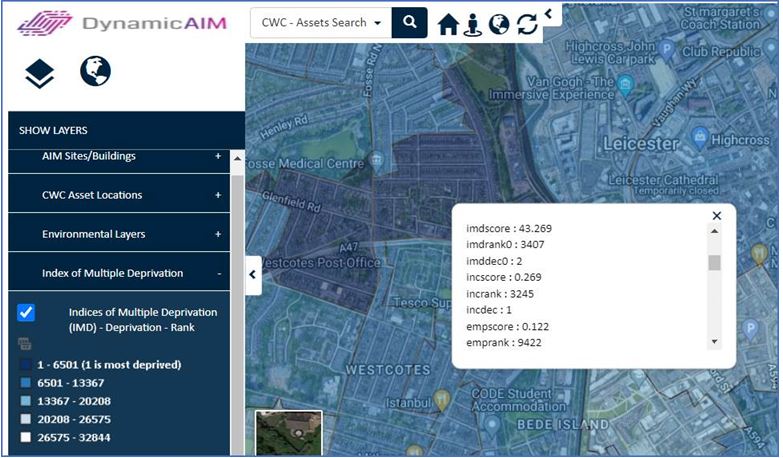Click the search magnifier button
Viewport: 783px width, 458px height.
[x=409, y=22]
